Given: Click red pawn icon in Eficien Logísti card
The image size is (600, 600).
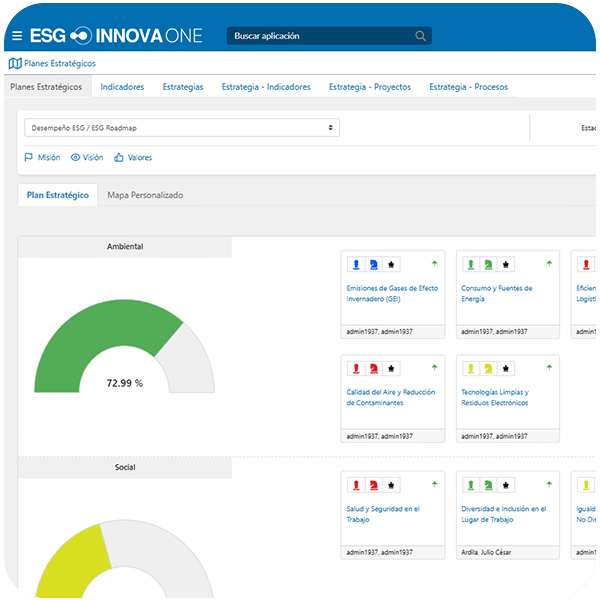Looking at the screenshot, I should point(586,264).
